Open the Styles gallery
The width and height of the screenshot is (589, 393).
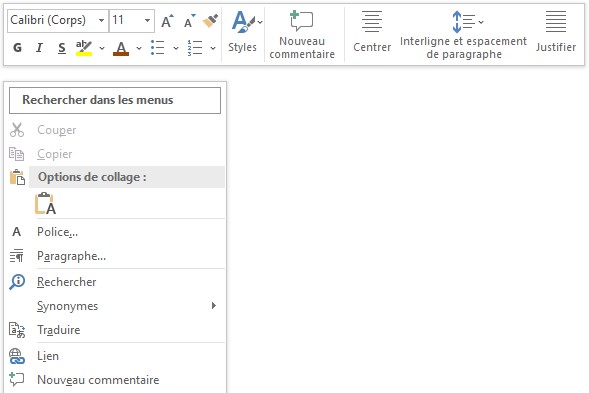pyautogui.click(x=243, y=32)
